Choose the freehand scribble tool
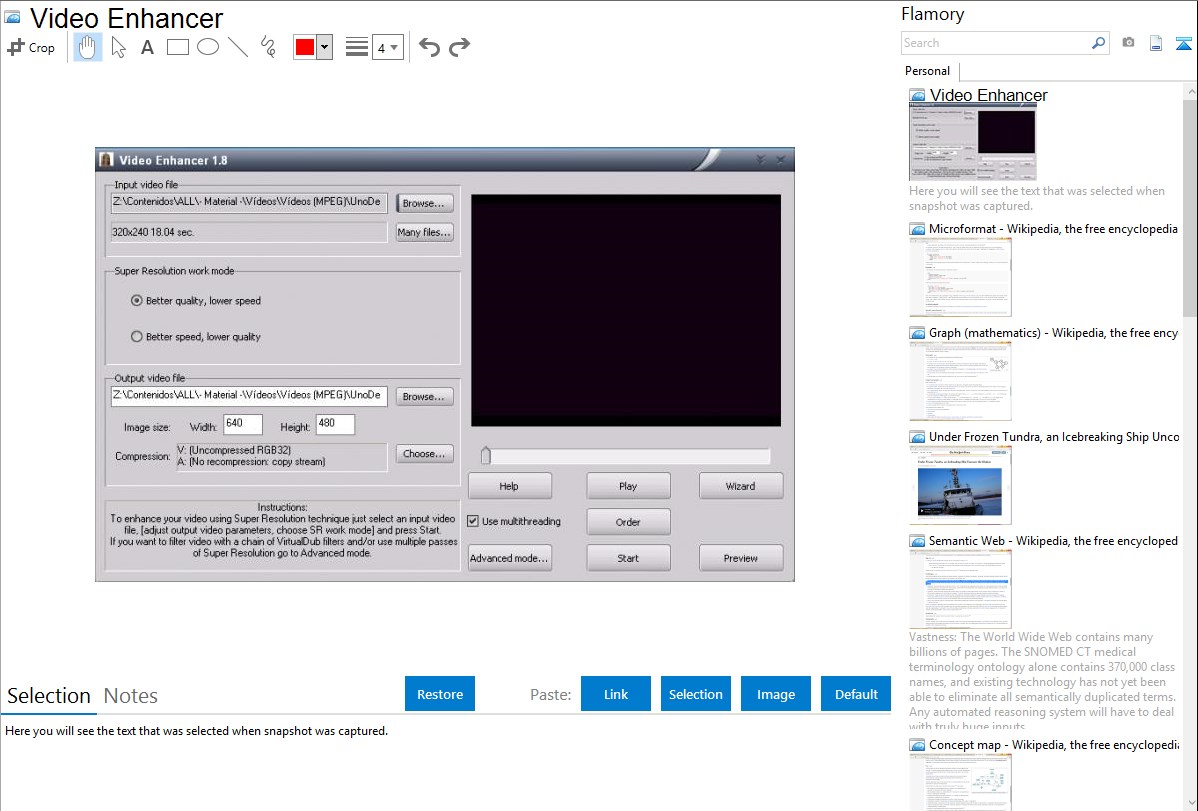The width and height of the screenshot is (1198, 811). (268, 47)
